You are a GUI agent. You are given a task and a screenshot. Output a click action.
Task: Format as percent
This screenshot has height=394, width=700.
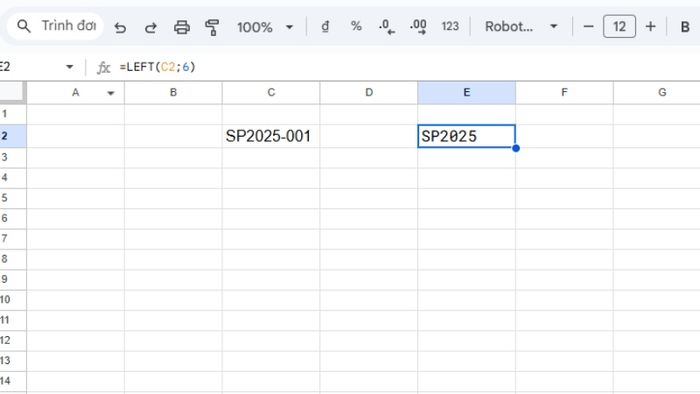(x=356, y=26)
